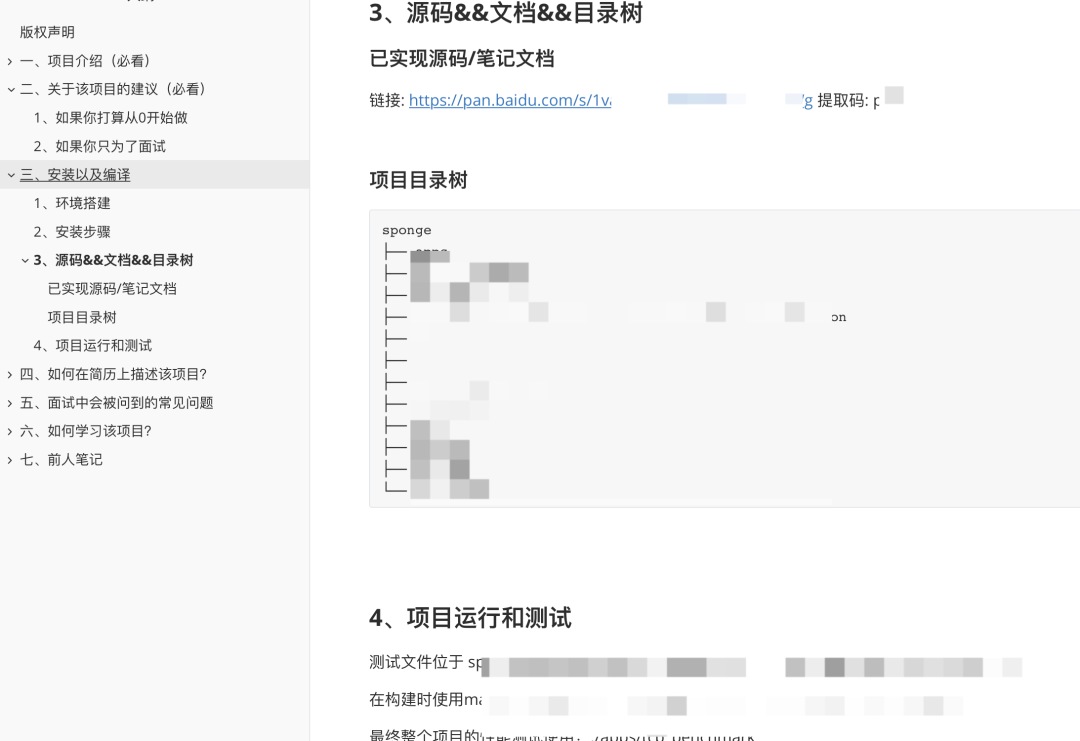
Task: Click the 三、安装以及编译 outline title
Action: pyautogui.click(x=75, y=175)
